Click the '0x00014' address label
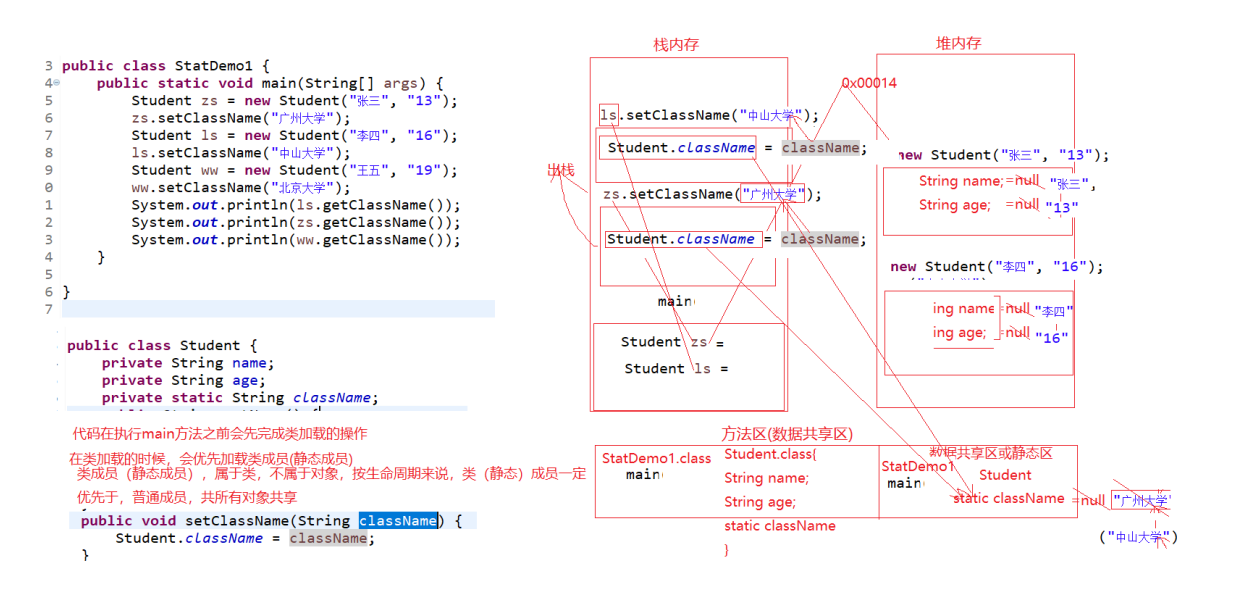 (x=869, y=83)
